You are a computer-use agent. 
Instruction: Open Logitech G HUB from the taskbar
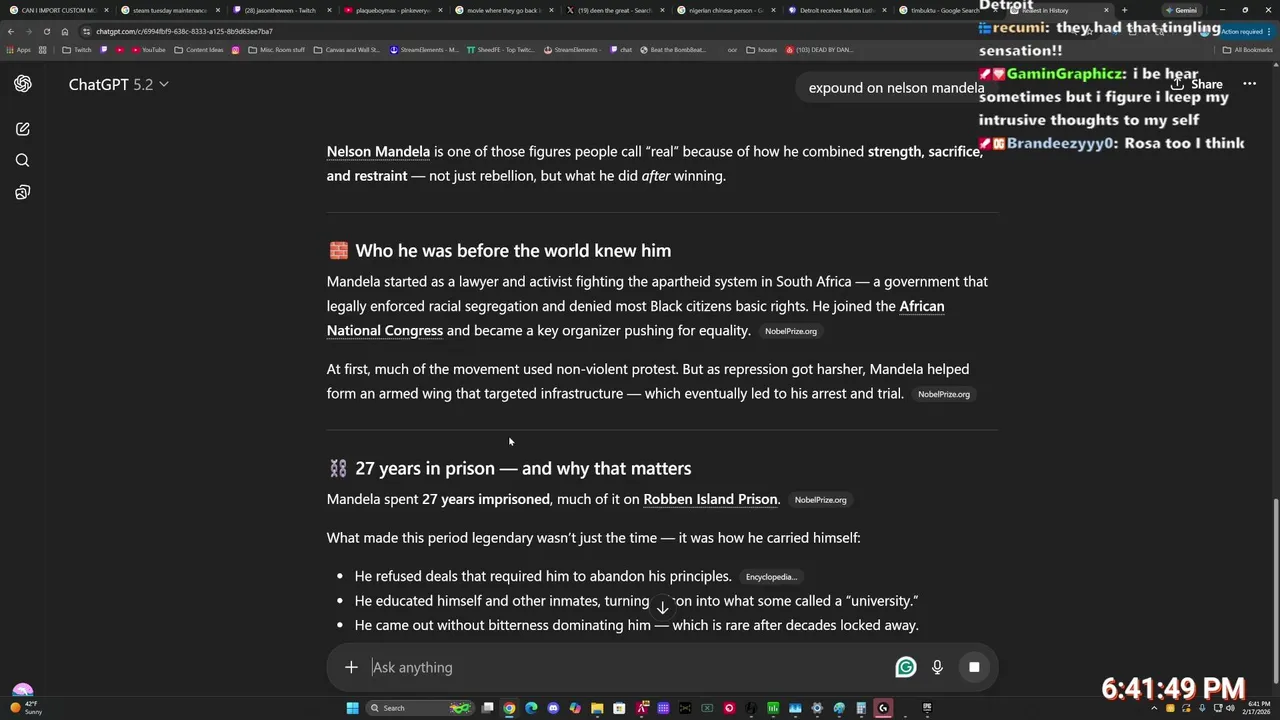click(883, 708)
